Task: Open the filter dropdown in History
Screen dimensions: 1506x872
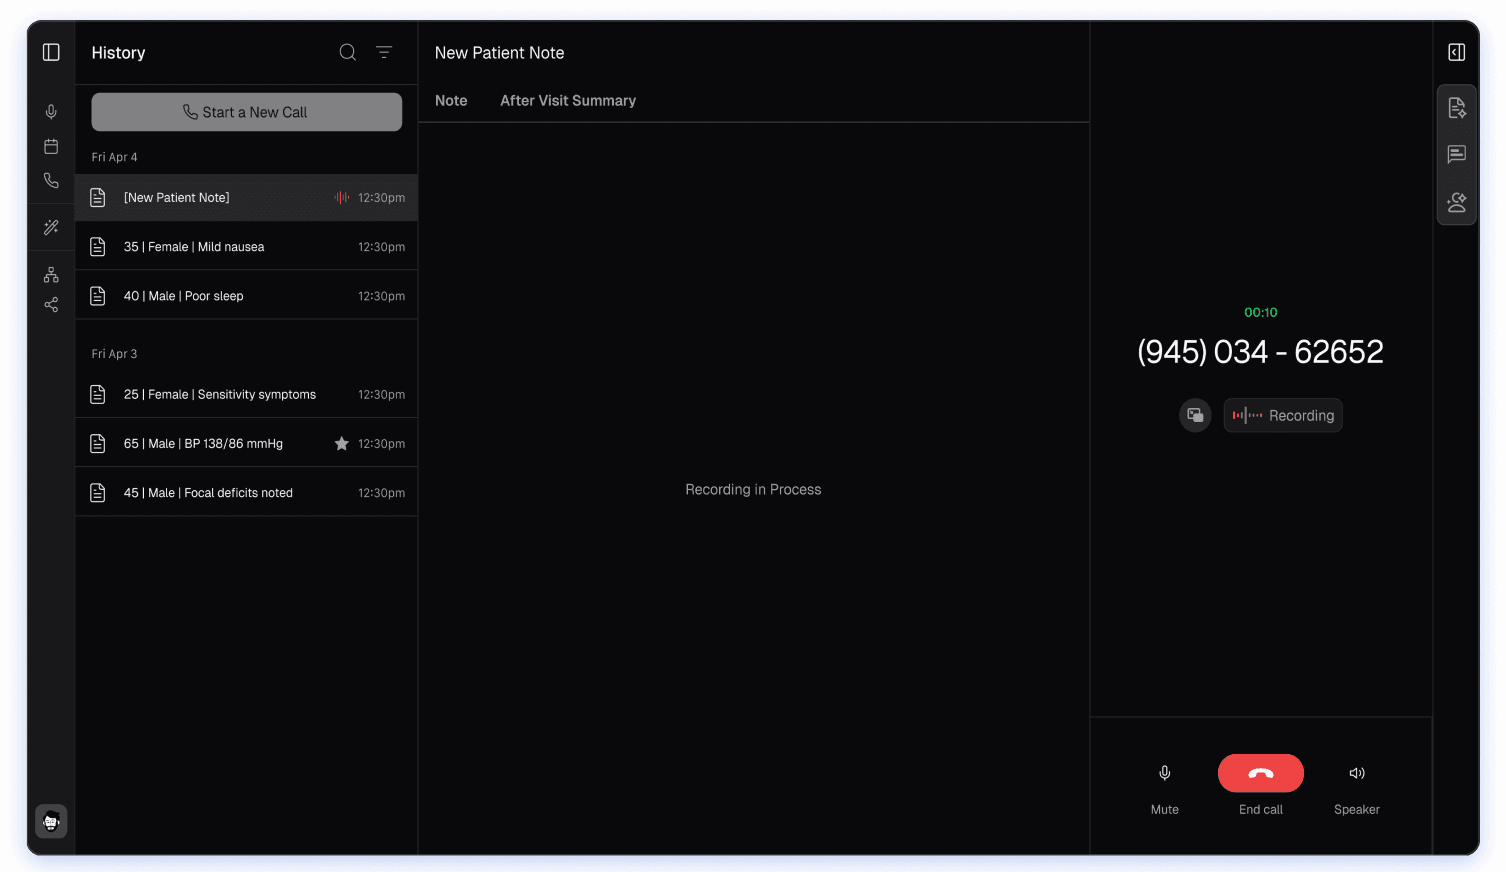Action: [384, 52]
